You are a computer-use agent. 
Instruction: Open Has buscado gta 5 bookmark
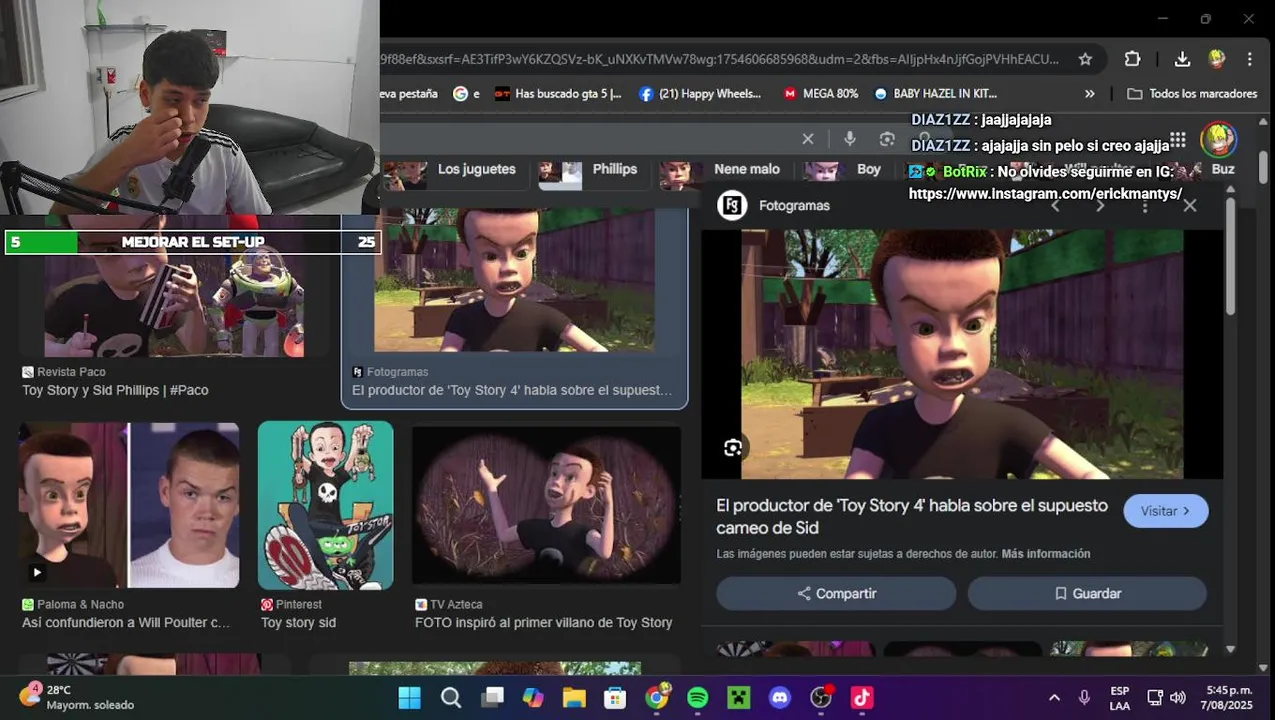(558, 94)
